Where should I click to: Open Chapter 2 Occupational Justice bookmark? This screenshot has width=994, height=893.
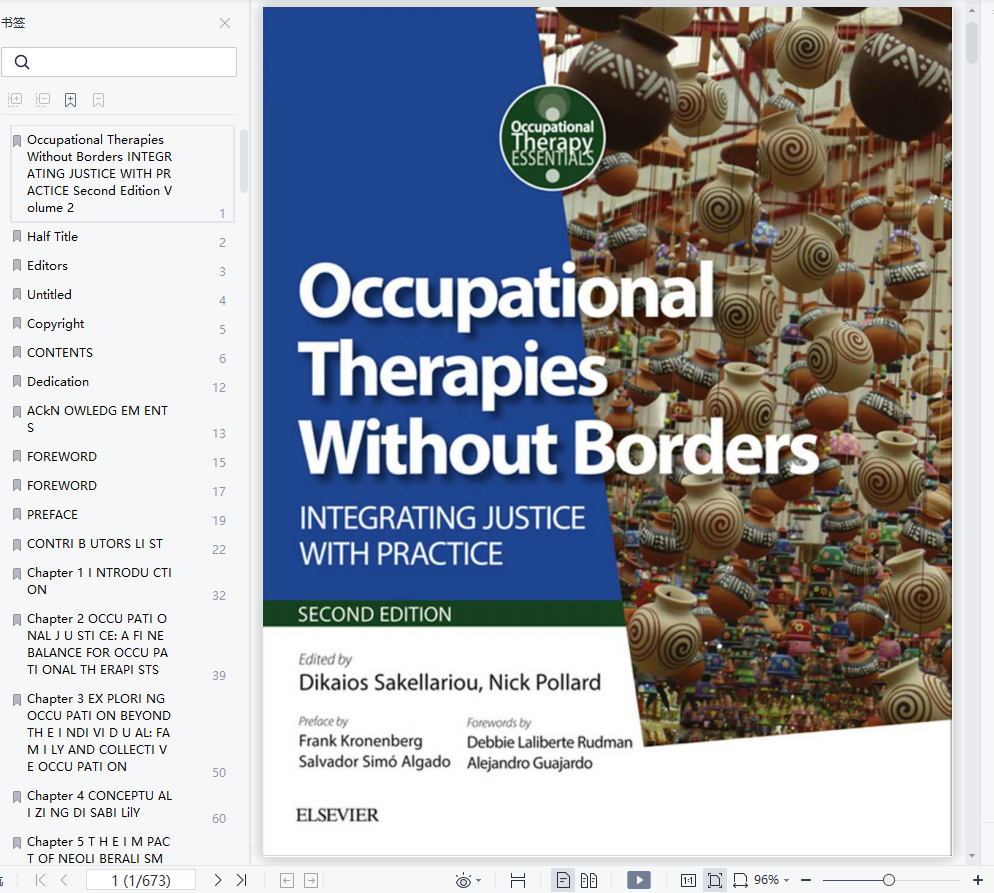pyautogui.click(x=98, y=644)
